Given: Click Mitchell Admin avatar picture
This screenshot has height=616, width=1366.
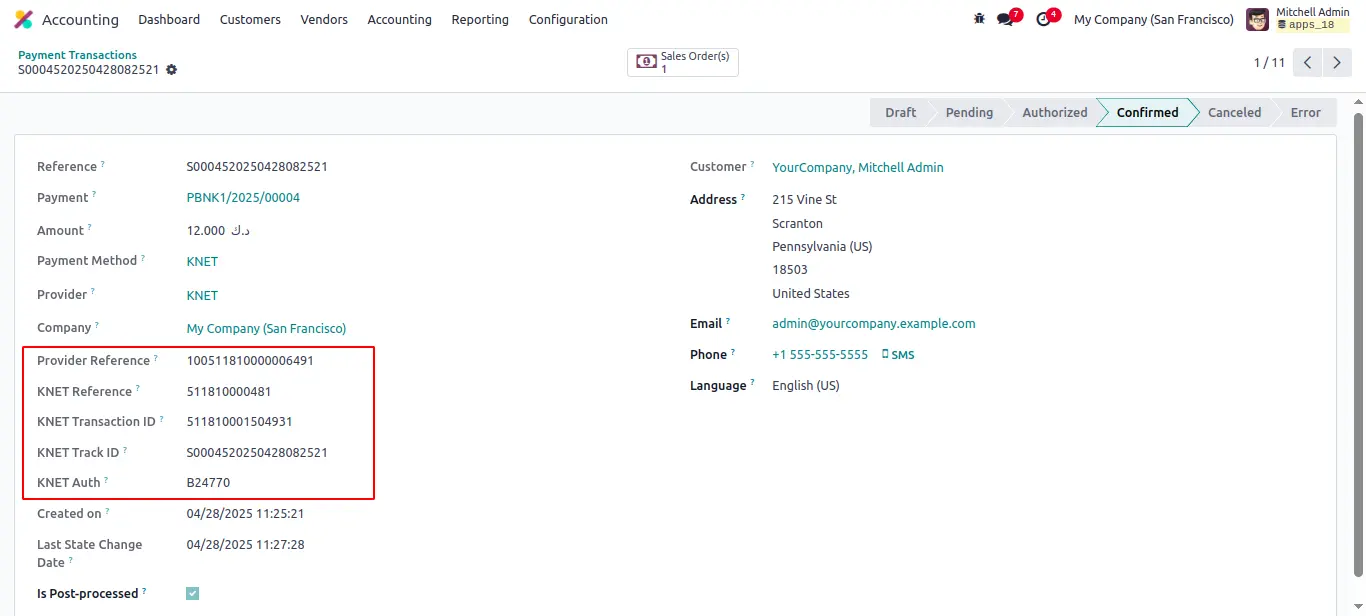Looking at the screenshot, I should click(1257, 19).
